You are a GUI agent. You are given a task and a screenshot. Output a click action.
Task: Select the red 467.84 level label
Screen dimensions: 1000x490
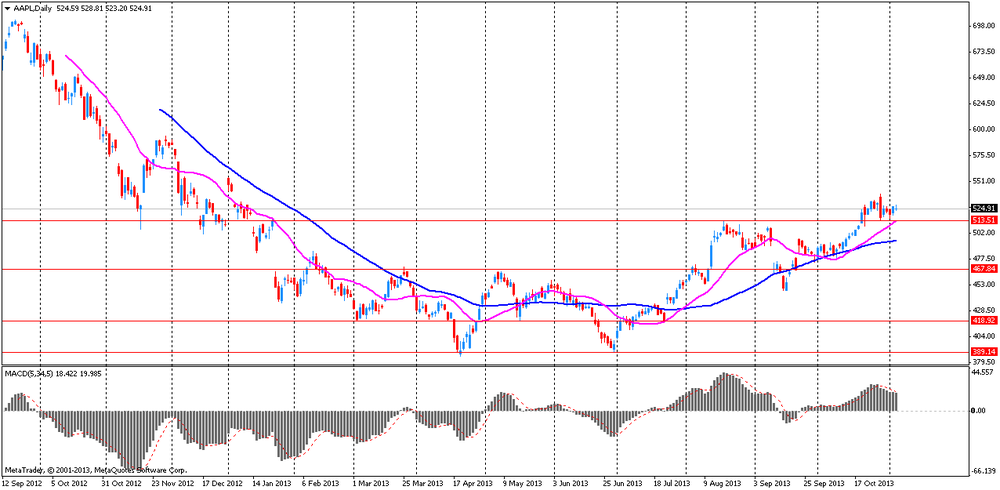[x=984, y=269]
